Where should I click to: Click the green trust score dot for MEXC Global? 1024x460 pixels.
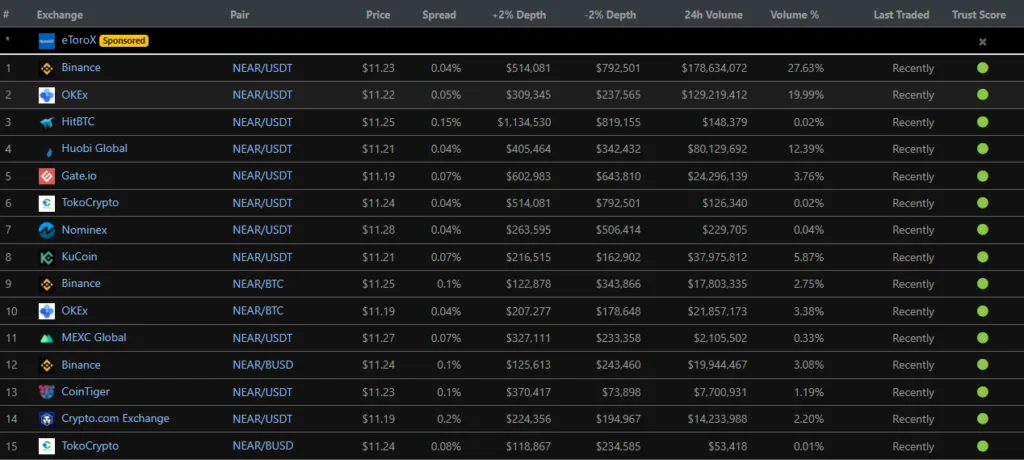point(982,338)
